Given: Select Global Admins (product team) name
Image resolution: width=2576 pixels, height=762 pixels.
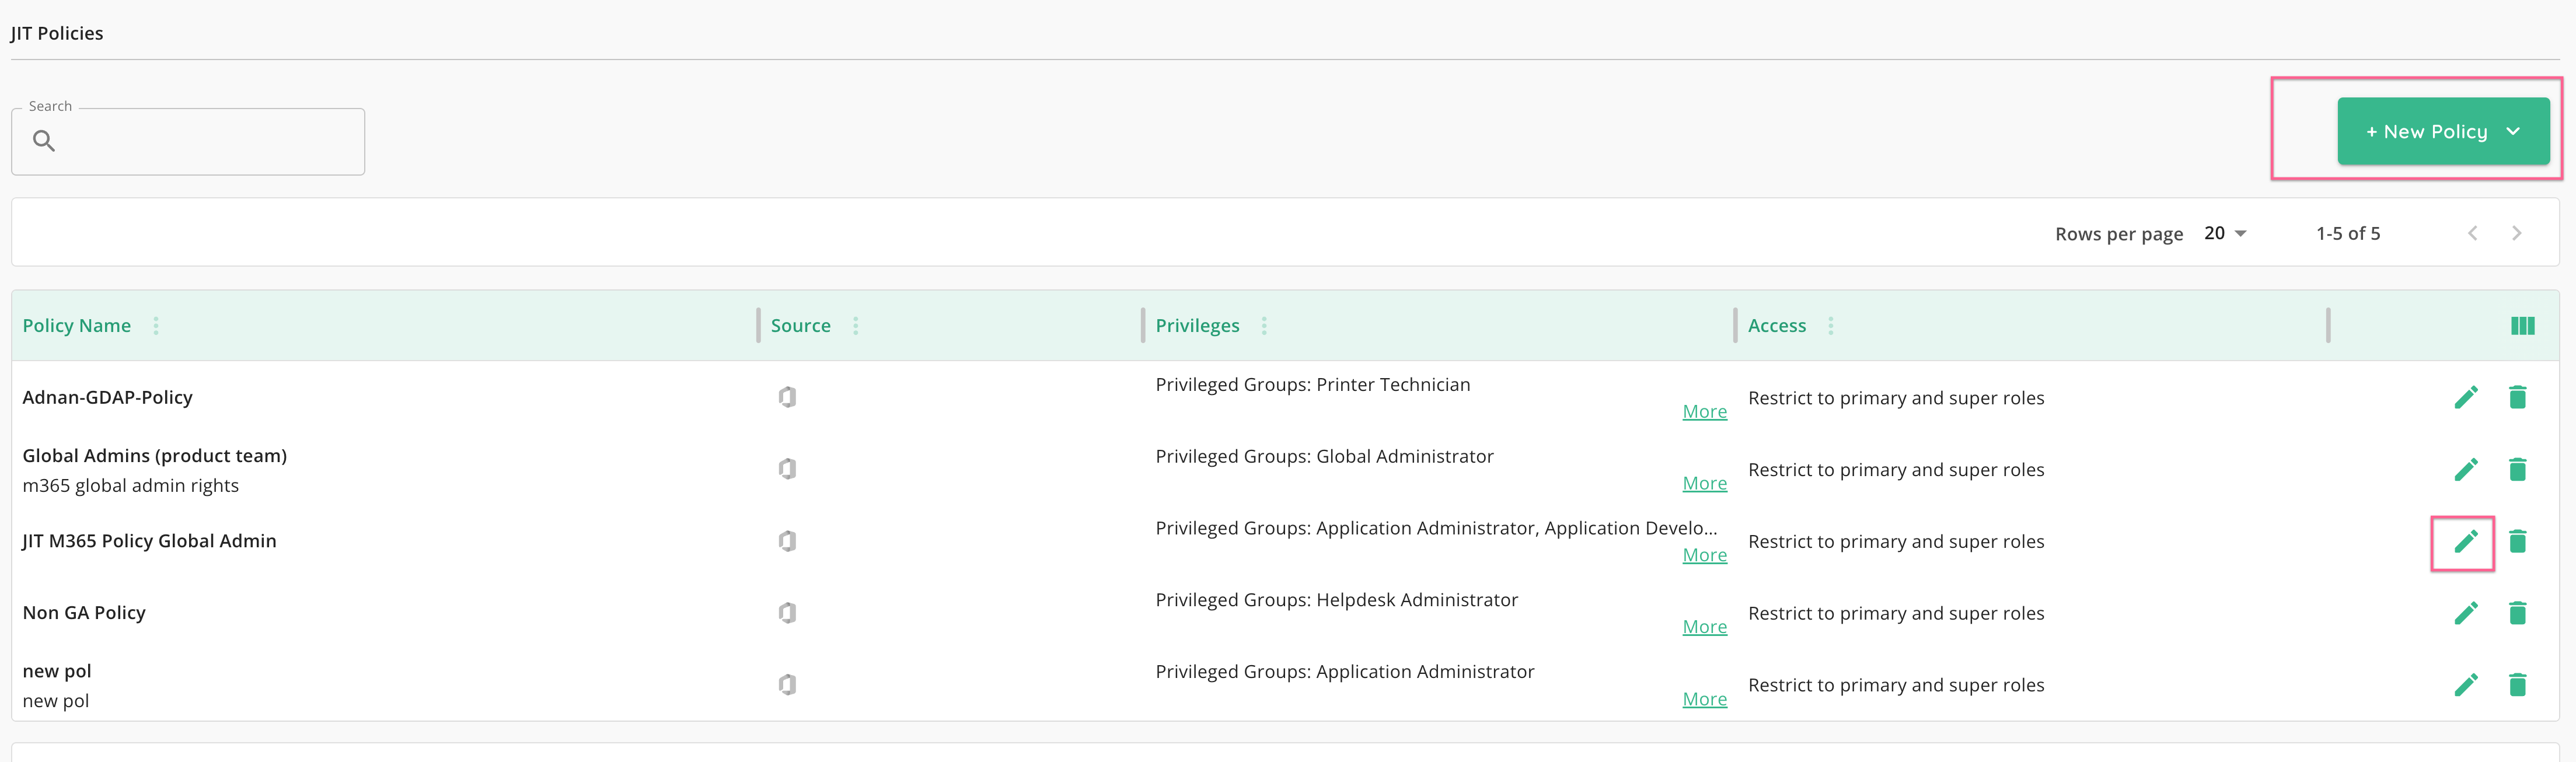Looking at the screenshot, I should [x=155, y=456].
